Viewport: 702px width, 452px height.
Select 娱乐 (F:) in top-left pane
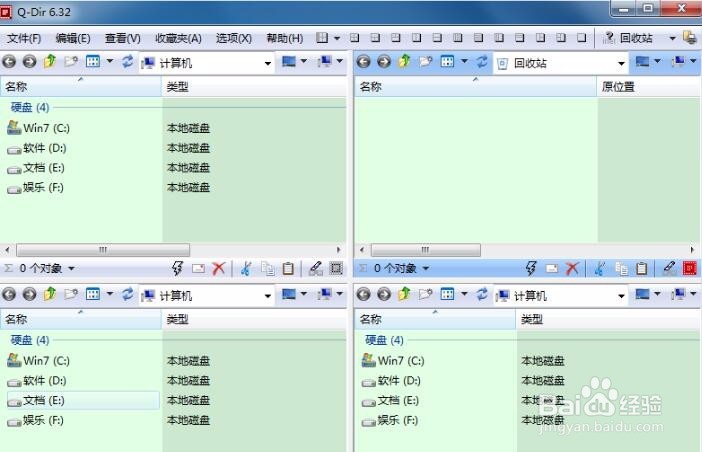click(36, 188)
